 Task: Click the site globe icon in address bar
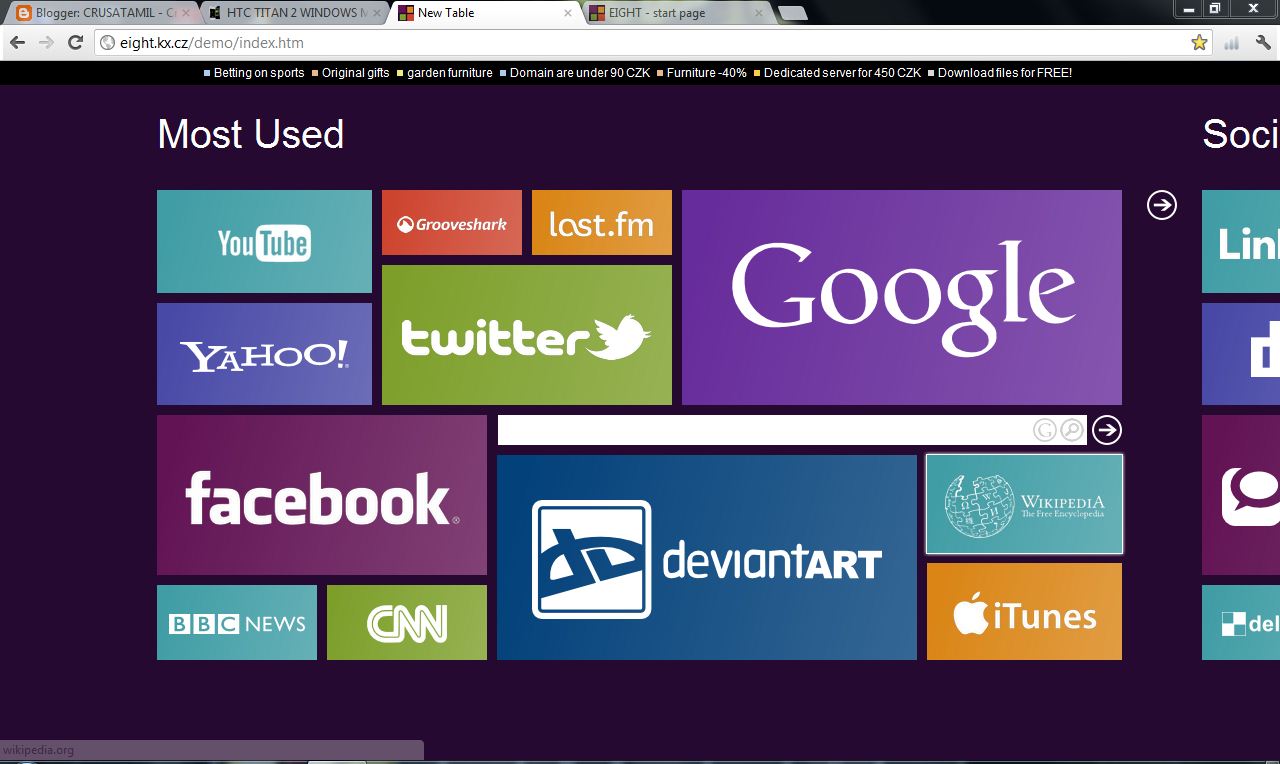click(108, 42)
